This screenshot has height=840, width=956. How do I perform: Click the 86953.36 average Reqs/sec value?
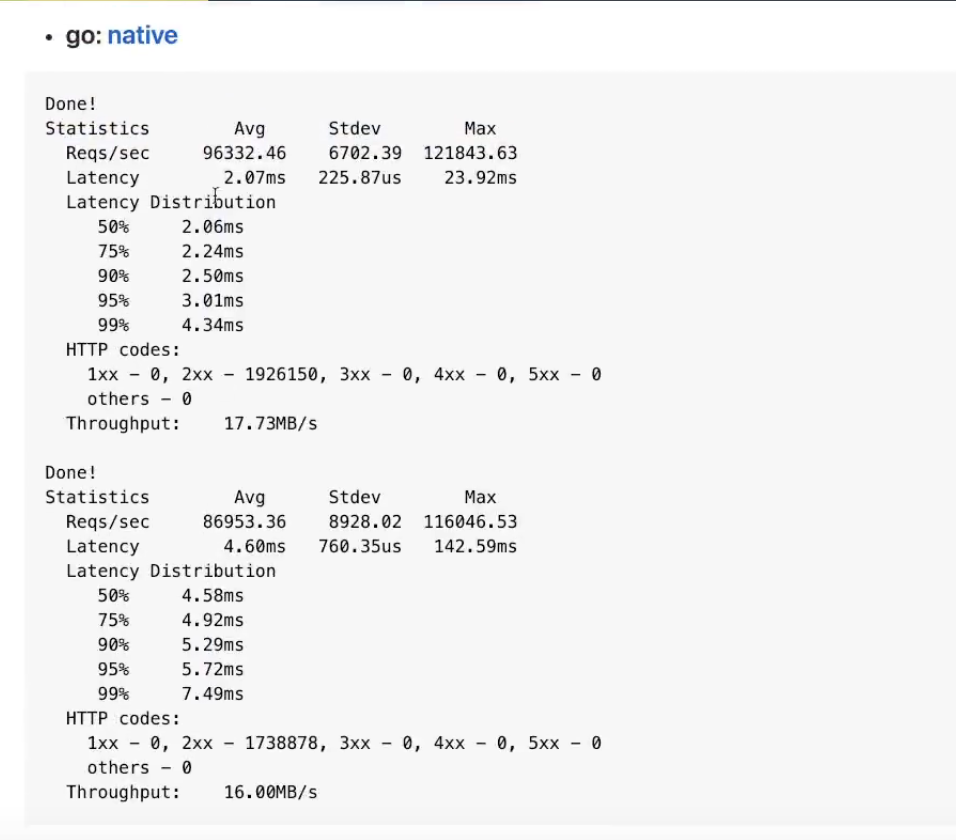[244, 522]
